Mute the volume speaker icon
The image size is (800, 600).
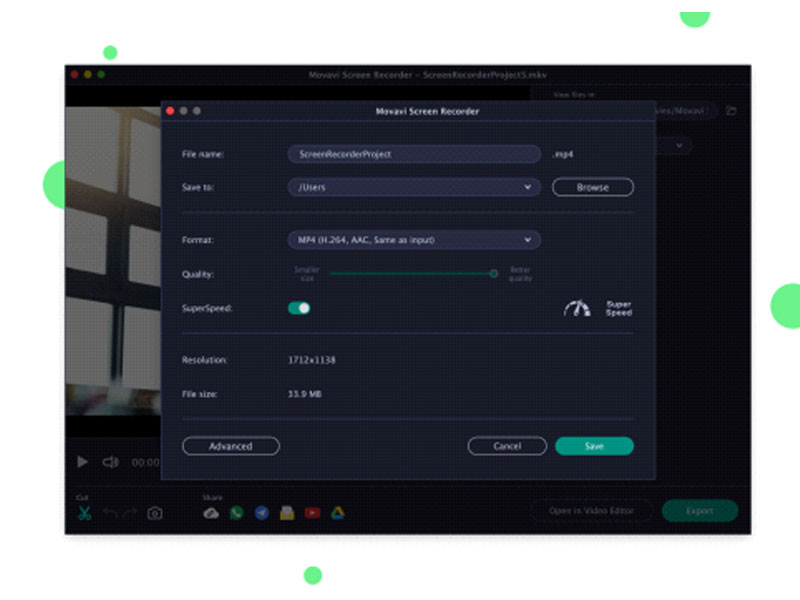[x=111, y=462]
